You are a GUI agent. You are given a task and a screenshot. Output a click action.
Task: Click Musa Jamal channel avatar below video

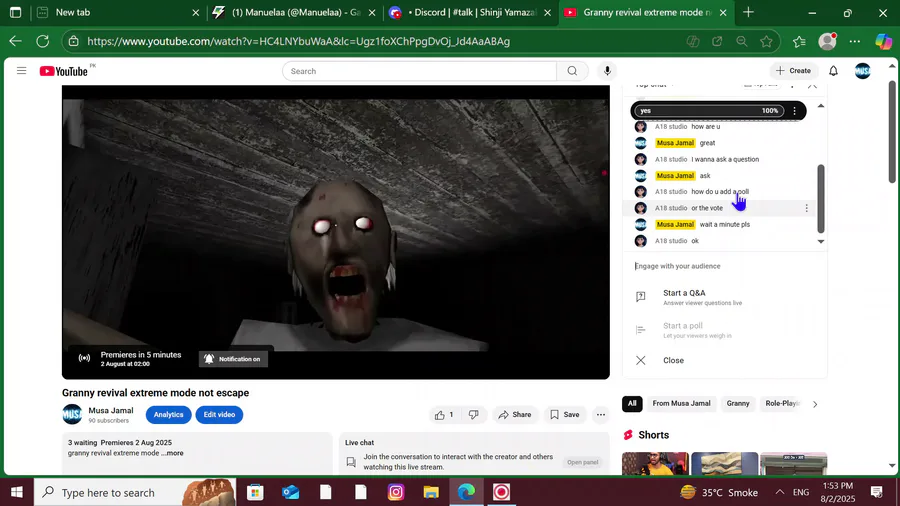click(72, 414)
